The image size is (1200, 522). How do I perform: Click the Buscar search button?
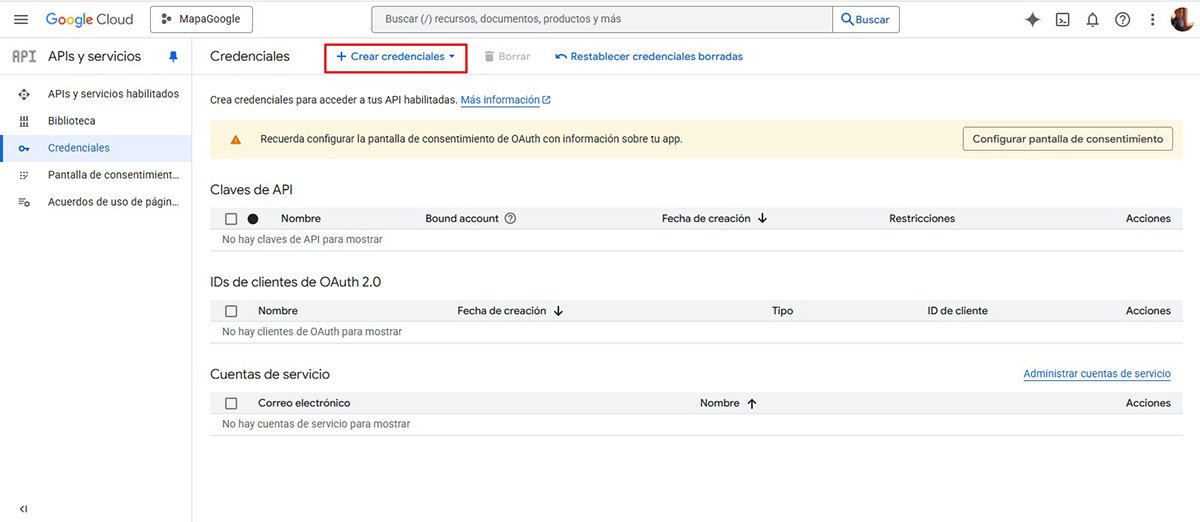866,19
